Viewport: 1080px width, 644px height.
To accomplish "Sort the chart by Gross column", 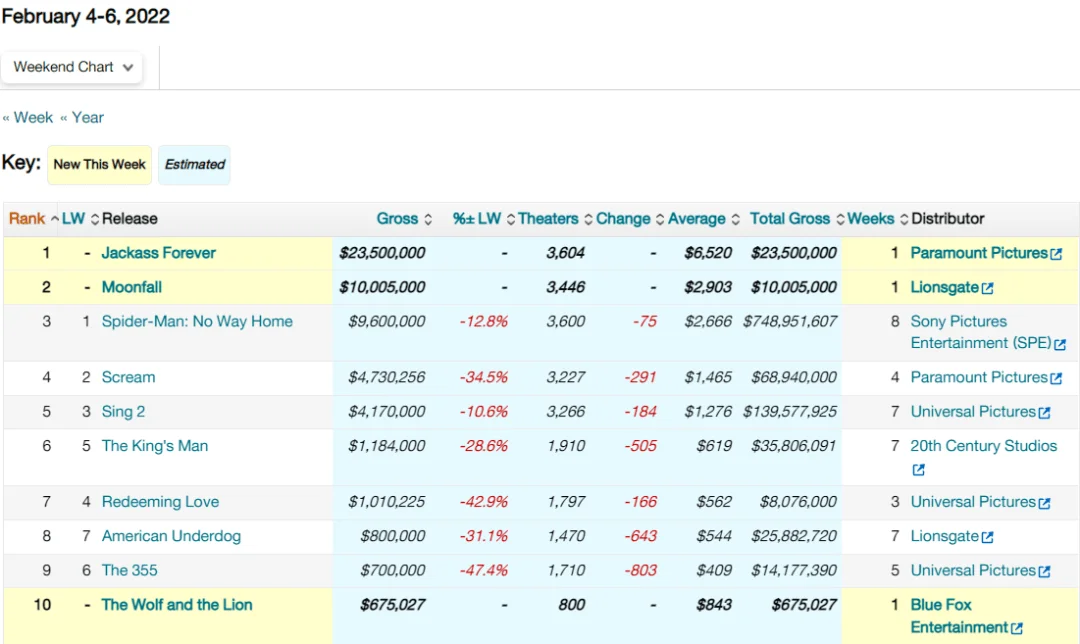I will 428,218.
